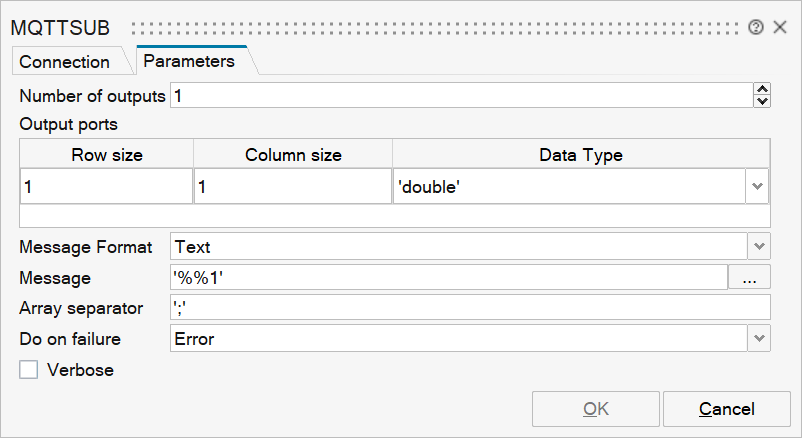Close the MQTTSUB dialog
Image resolution: width=802 pixels, height=438 pixels.
(780, 27)
